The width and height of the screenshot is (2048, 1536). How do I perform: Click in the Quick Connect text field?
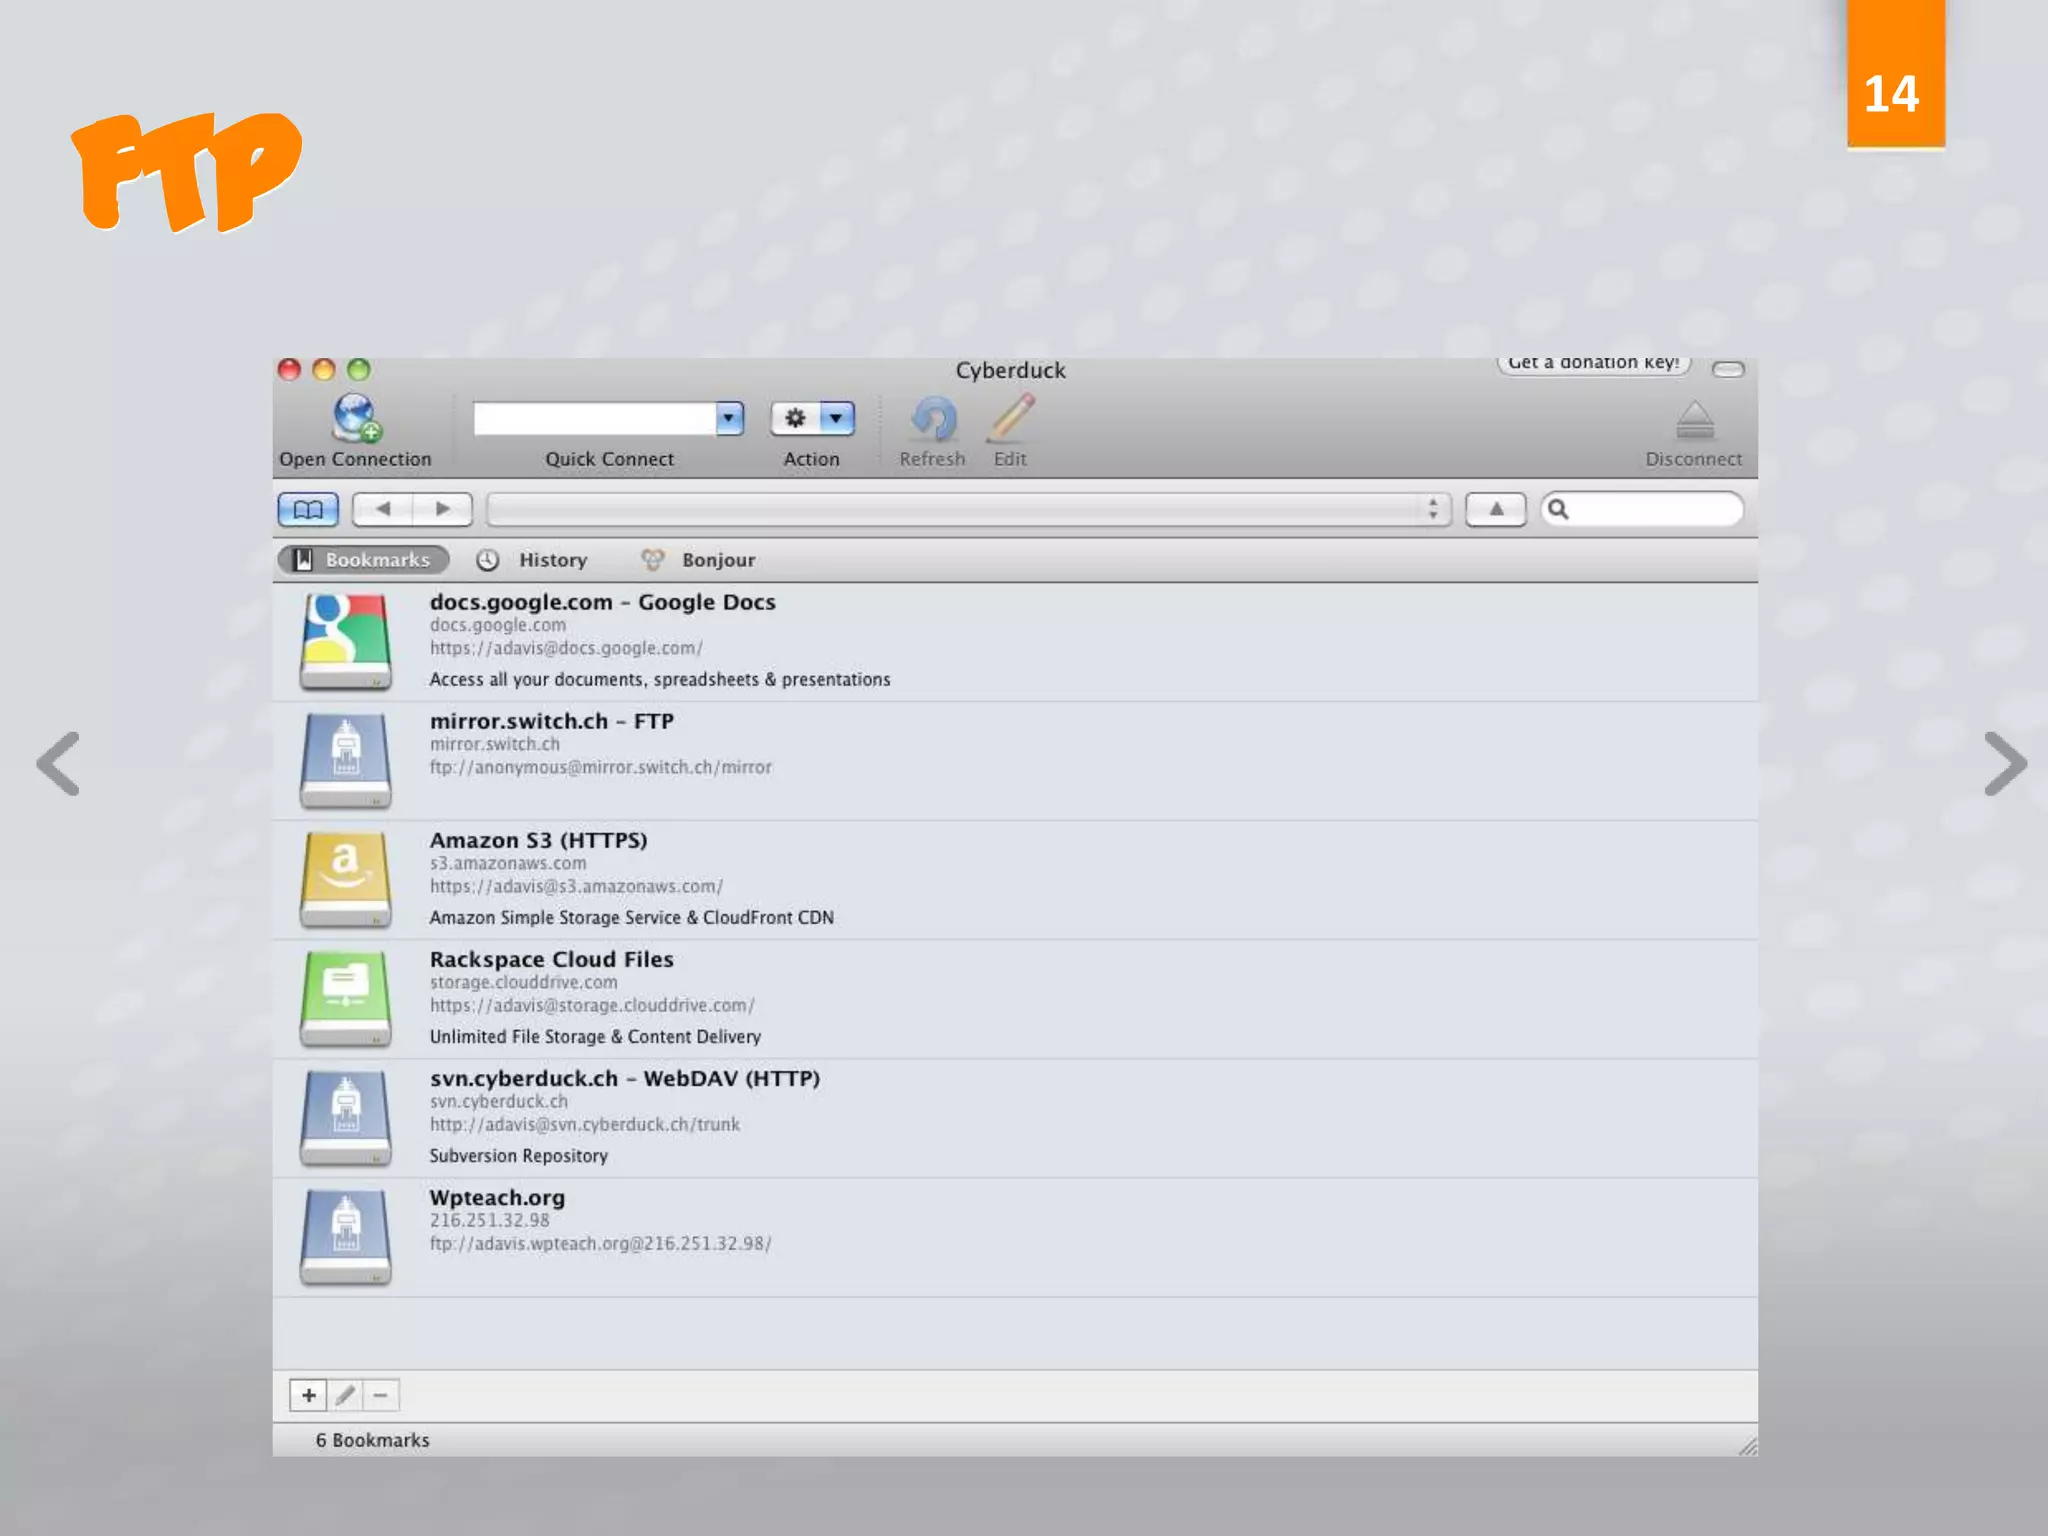click(595, 418)
